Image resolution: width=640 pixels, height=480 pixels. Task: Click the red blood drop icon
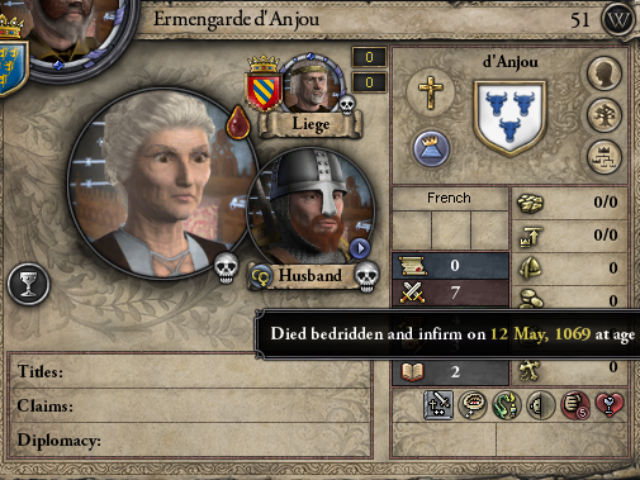coord(238,122)
